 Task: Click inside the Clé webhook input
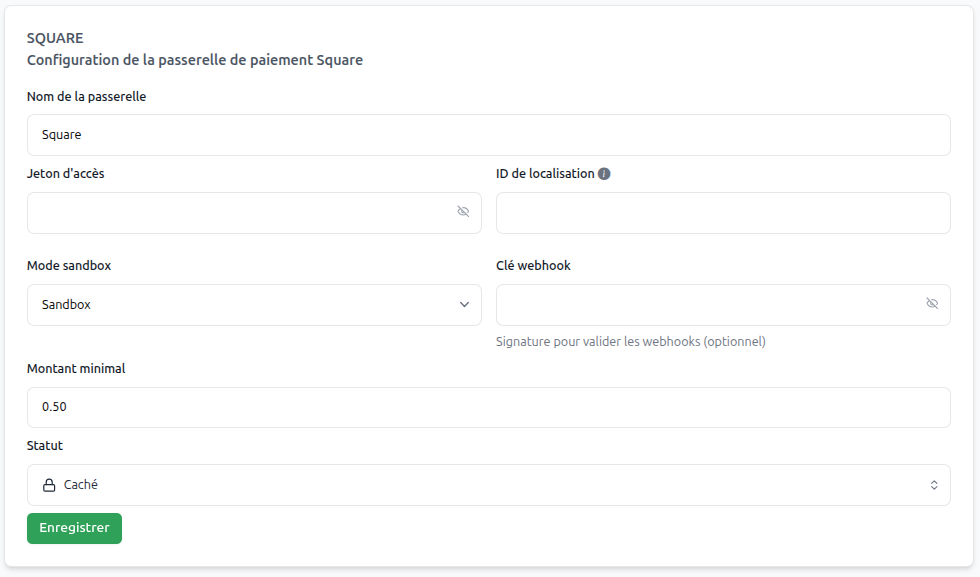706,305
